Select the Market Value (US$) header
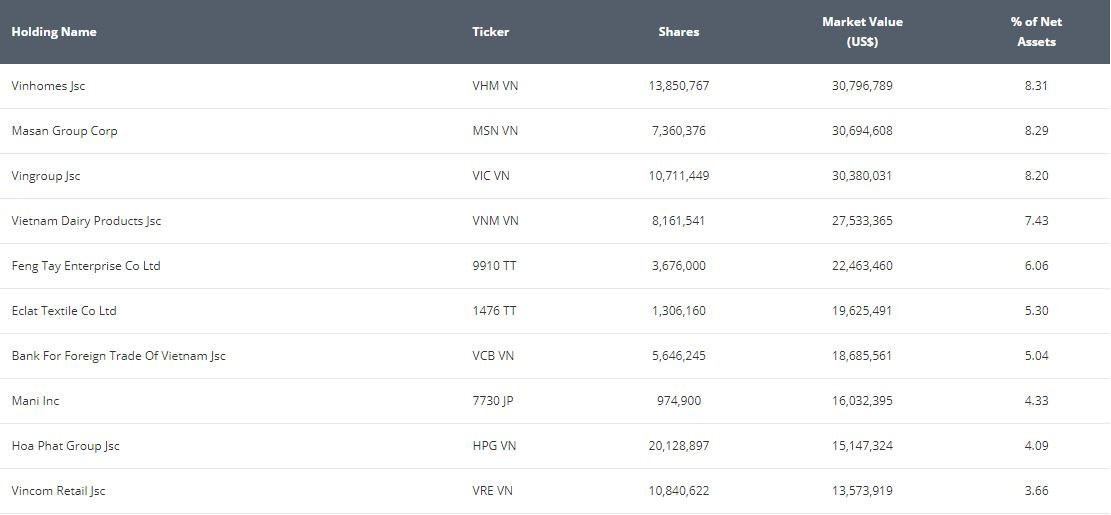The height and width of the screenshot is (515, 1111). [862, 32]
